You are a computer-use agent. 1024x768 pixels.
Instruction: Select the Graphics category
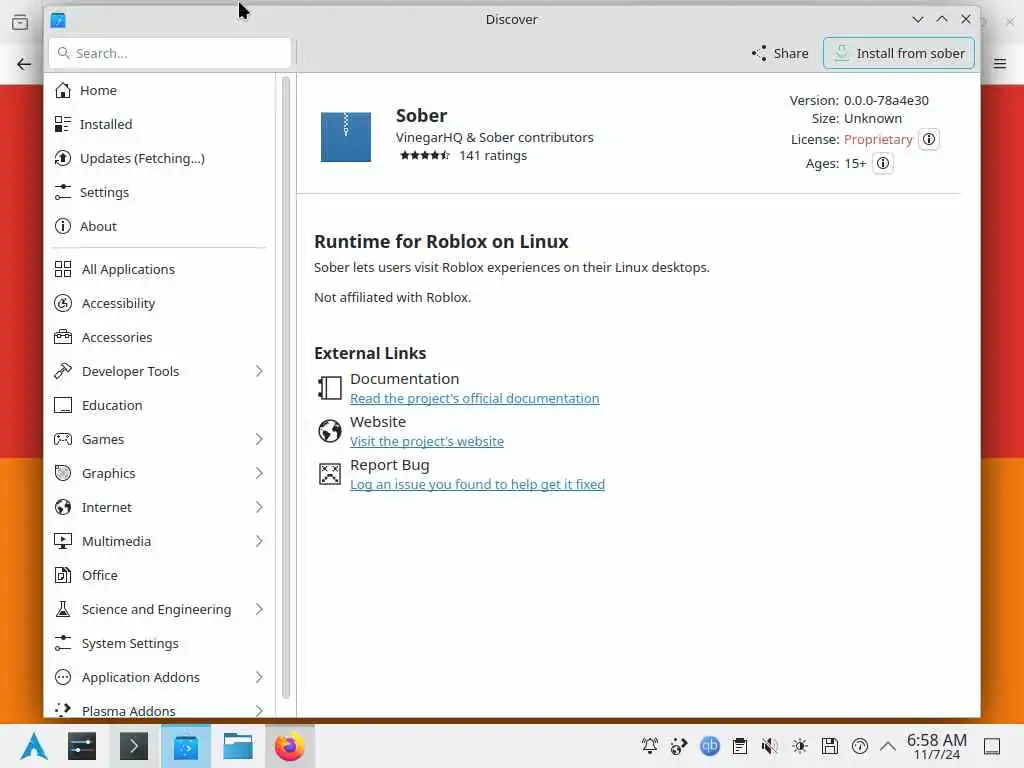(x=160, y=473)
